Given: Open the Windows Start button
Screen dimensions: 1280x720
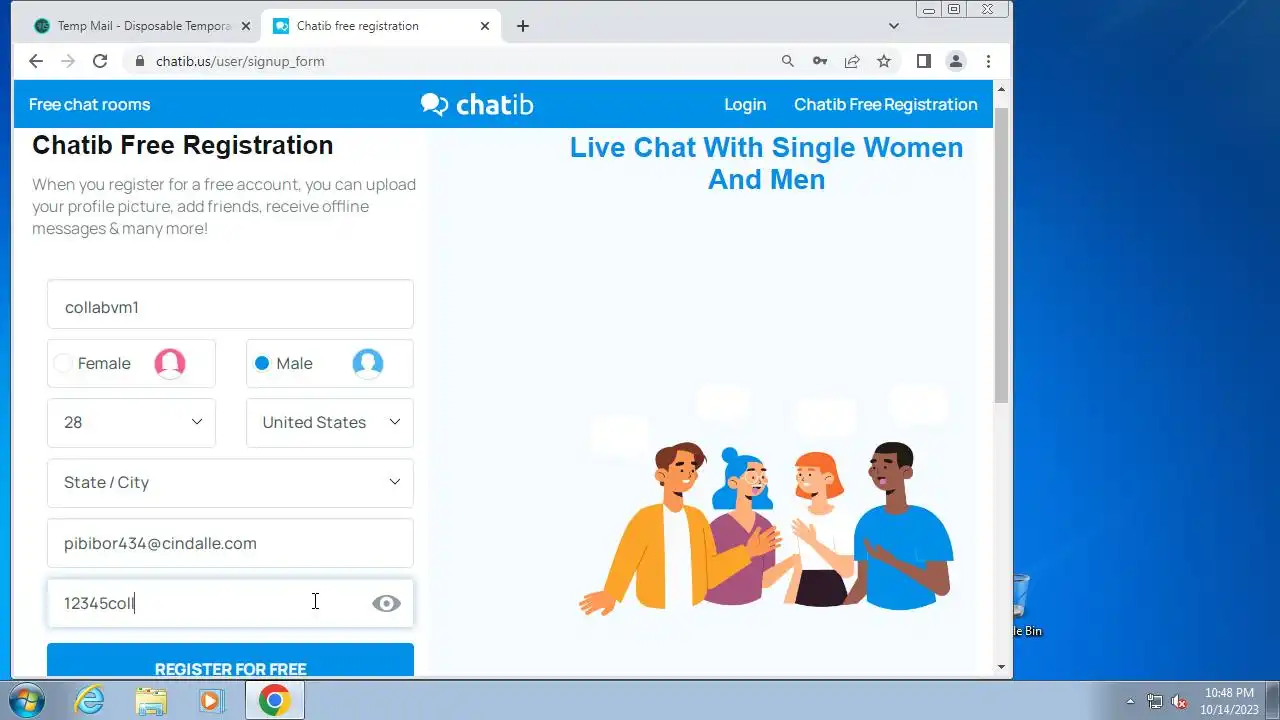Looking at the screenshot, I should pyautogui.click(x=26, y=700).
